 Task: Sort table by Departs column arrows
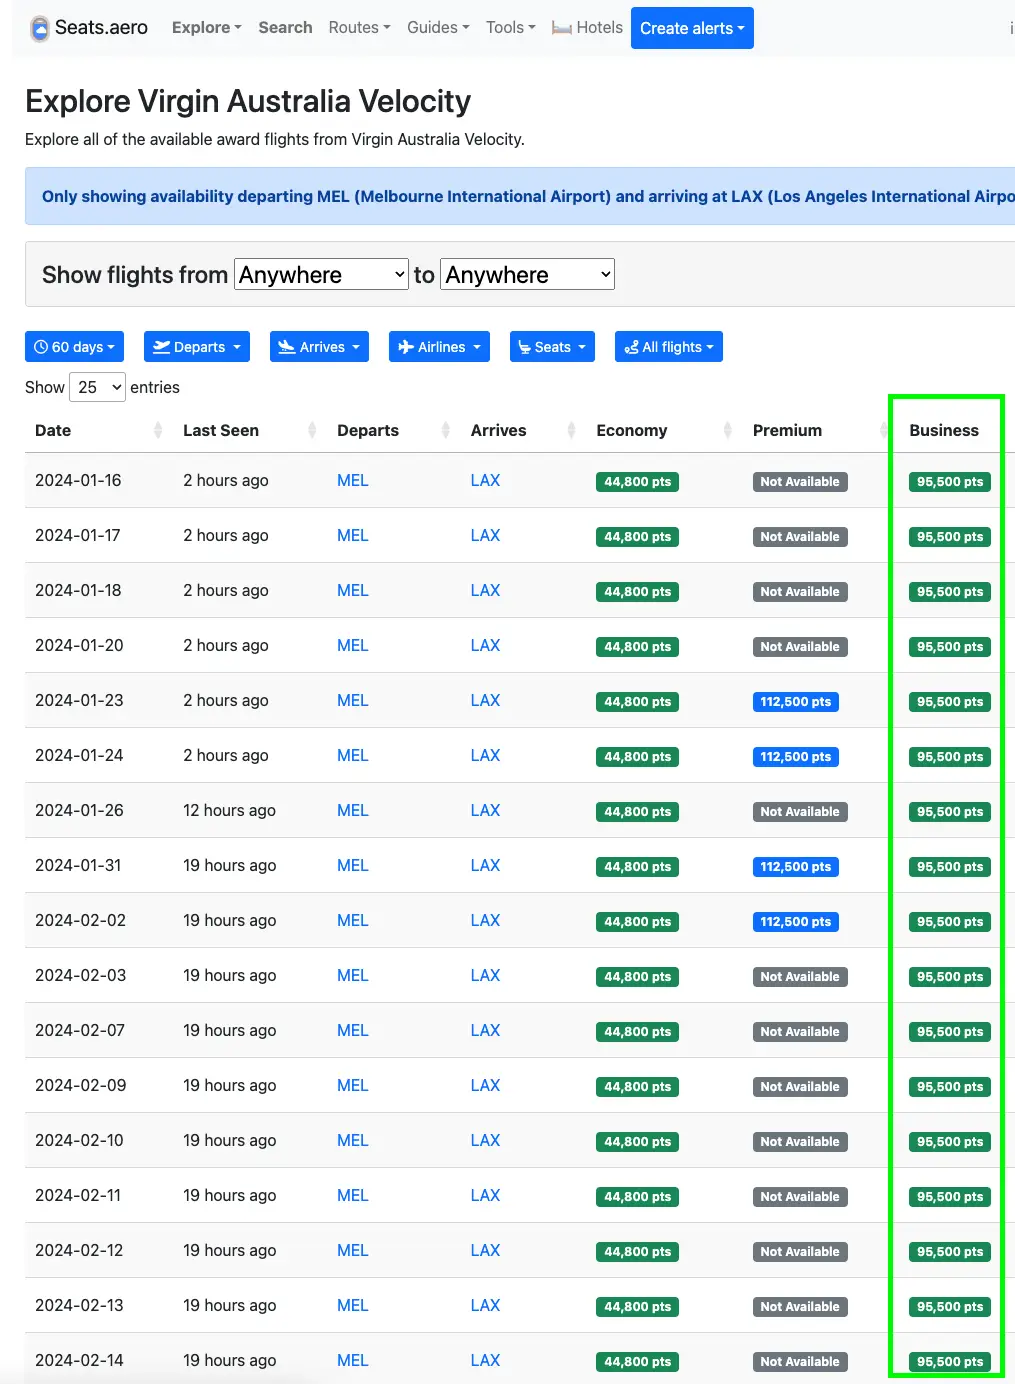pos(446,430)
